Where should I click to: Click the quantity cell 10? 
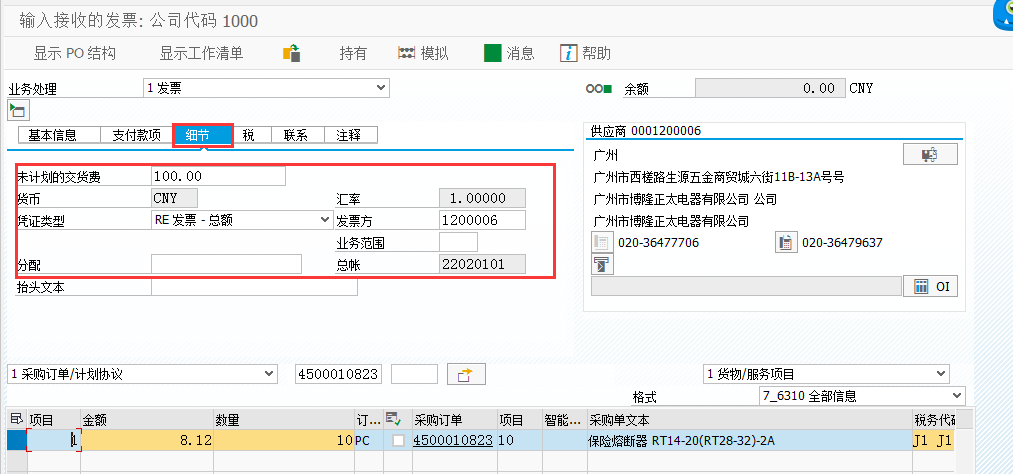[x=284, y=440]
